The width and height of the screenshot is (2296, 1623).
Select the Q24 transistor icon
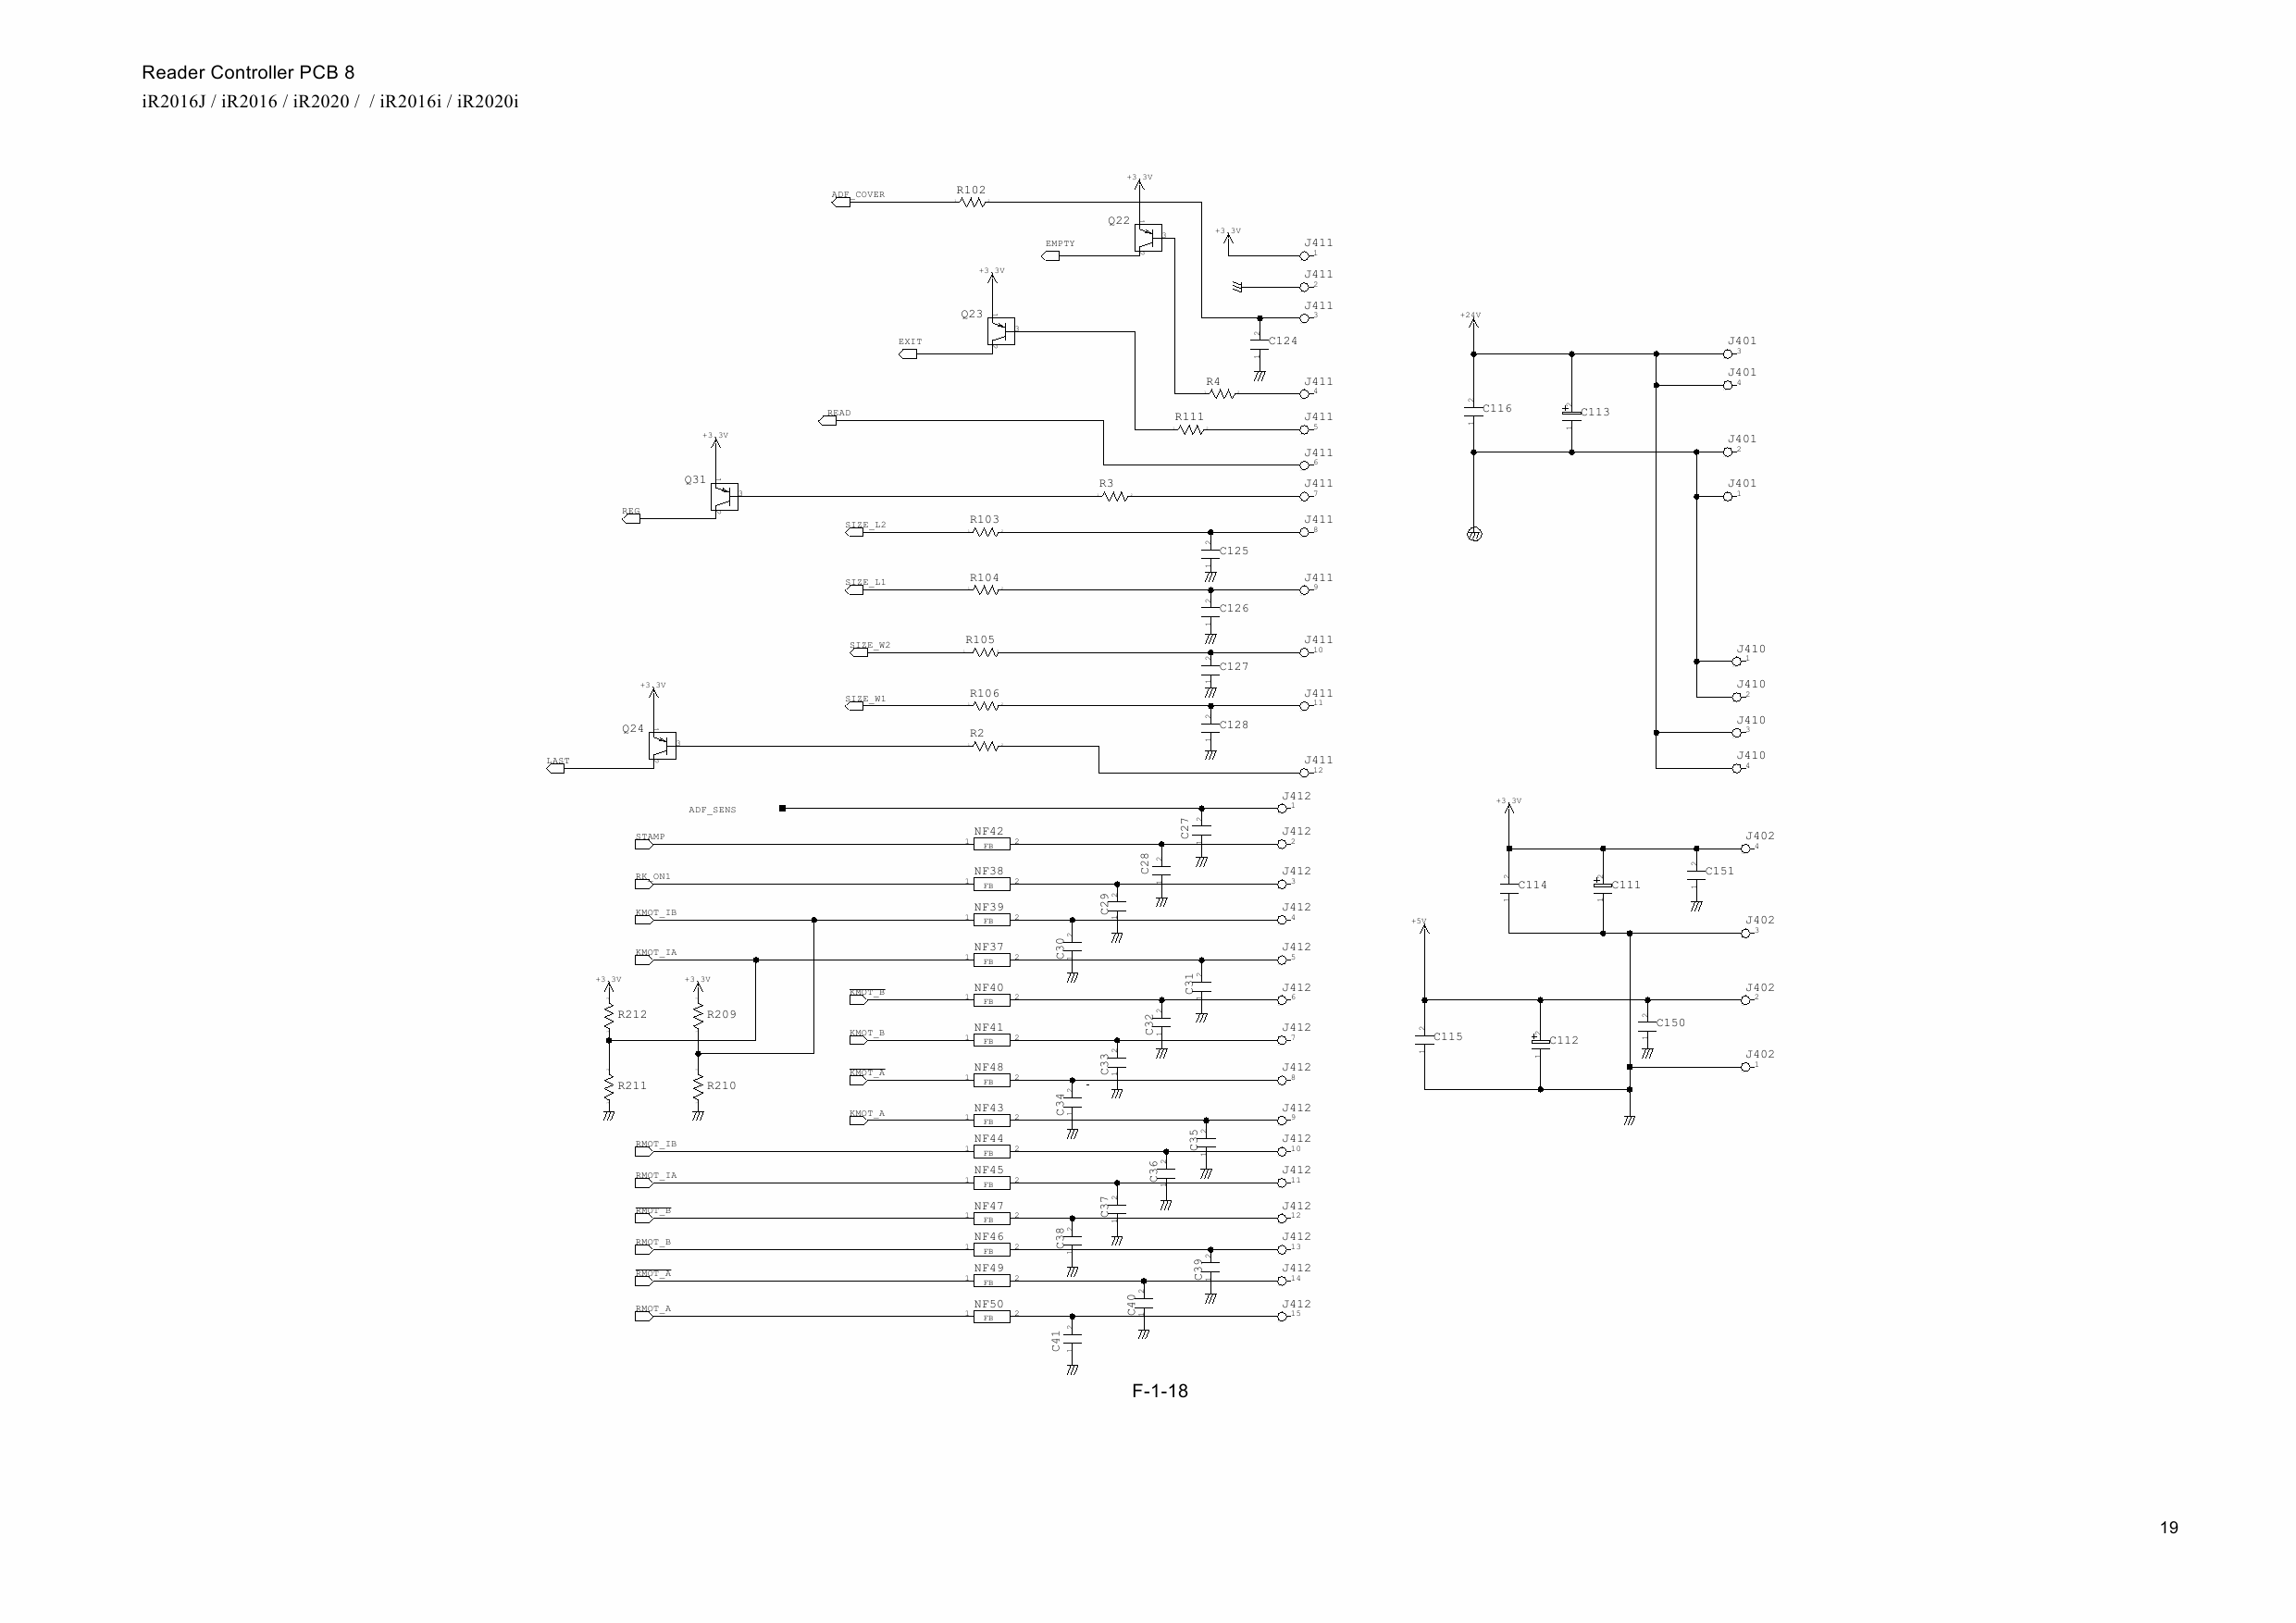click(653, 745)
